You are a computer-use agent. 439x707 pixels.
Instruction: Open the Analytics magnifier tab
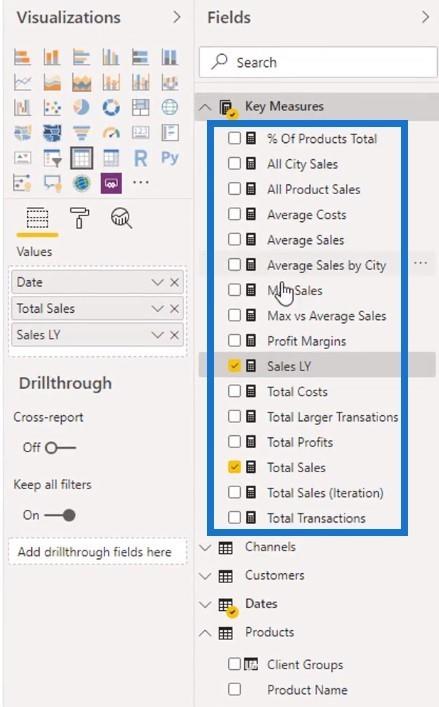point(121,218)
